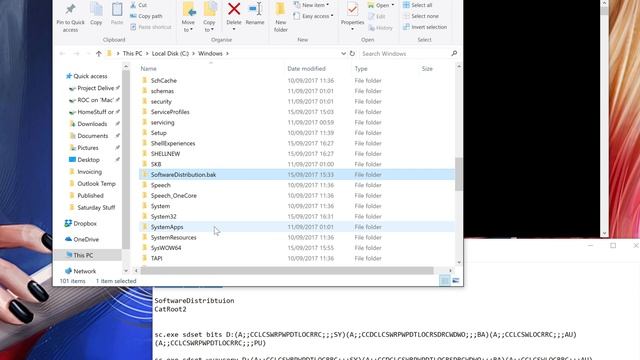Select the SHELLNEW folder
Image resolution: width=640 pixels, height=360 pixels.
(x=165, y=153)
